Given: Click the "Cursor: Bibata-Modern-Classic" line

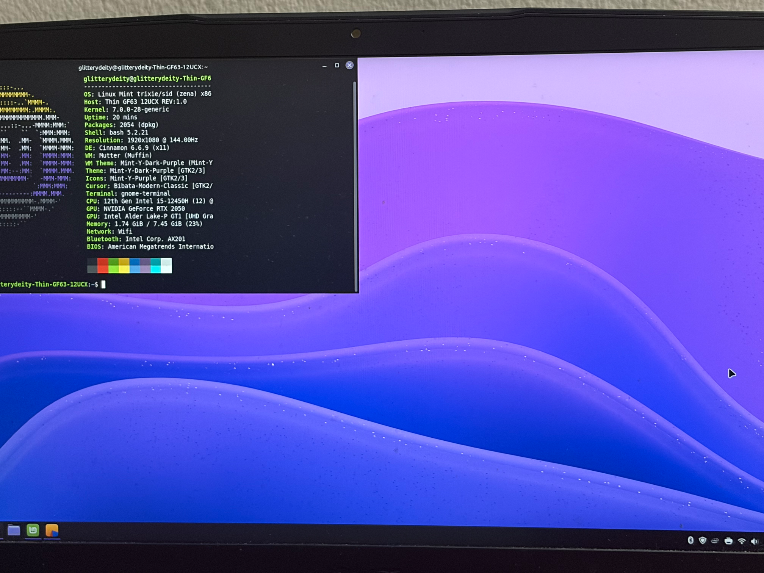Looking at the screenshot, I should pos(149,186).
